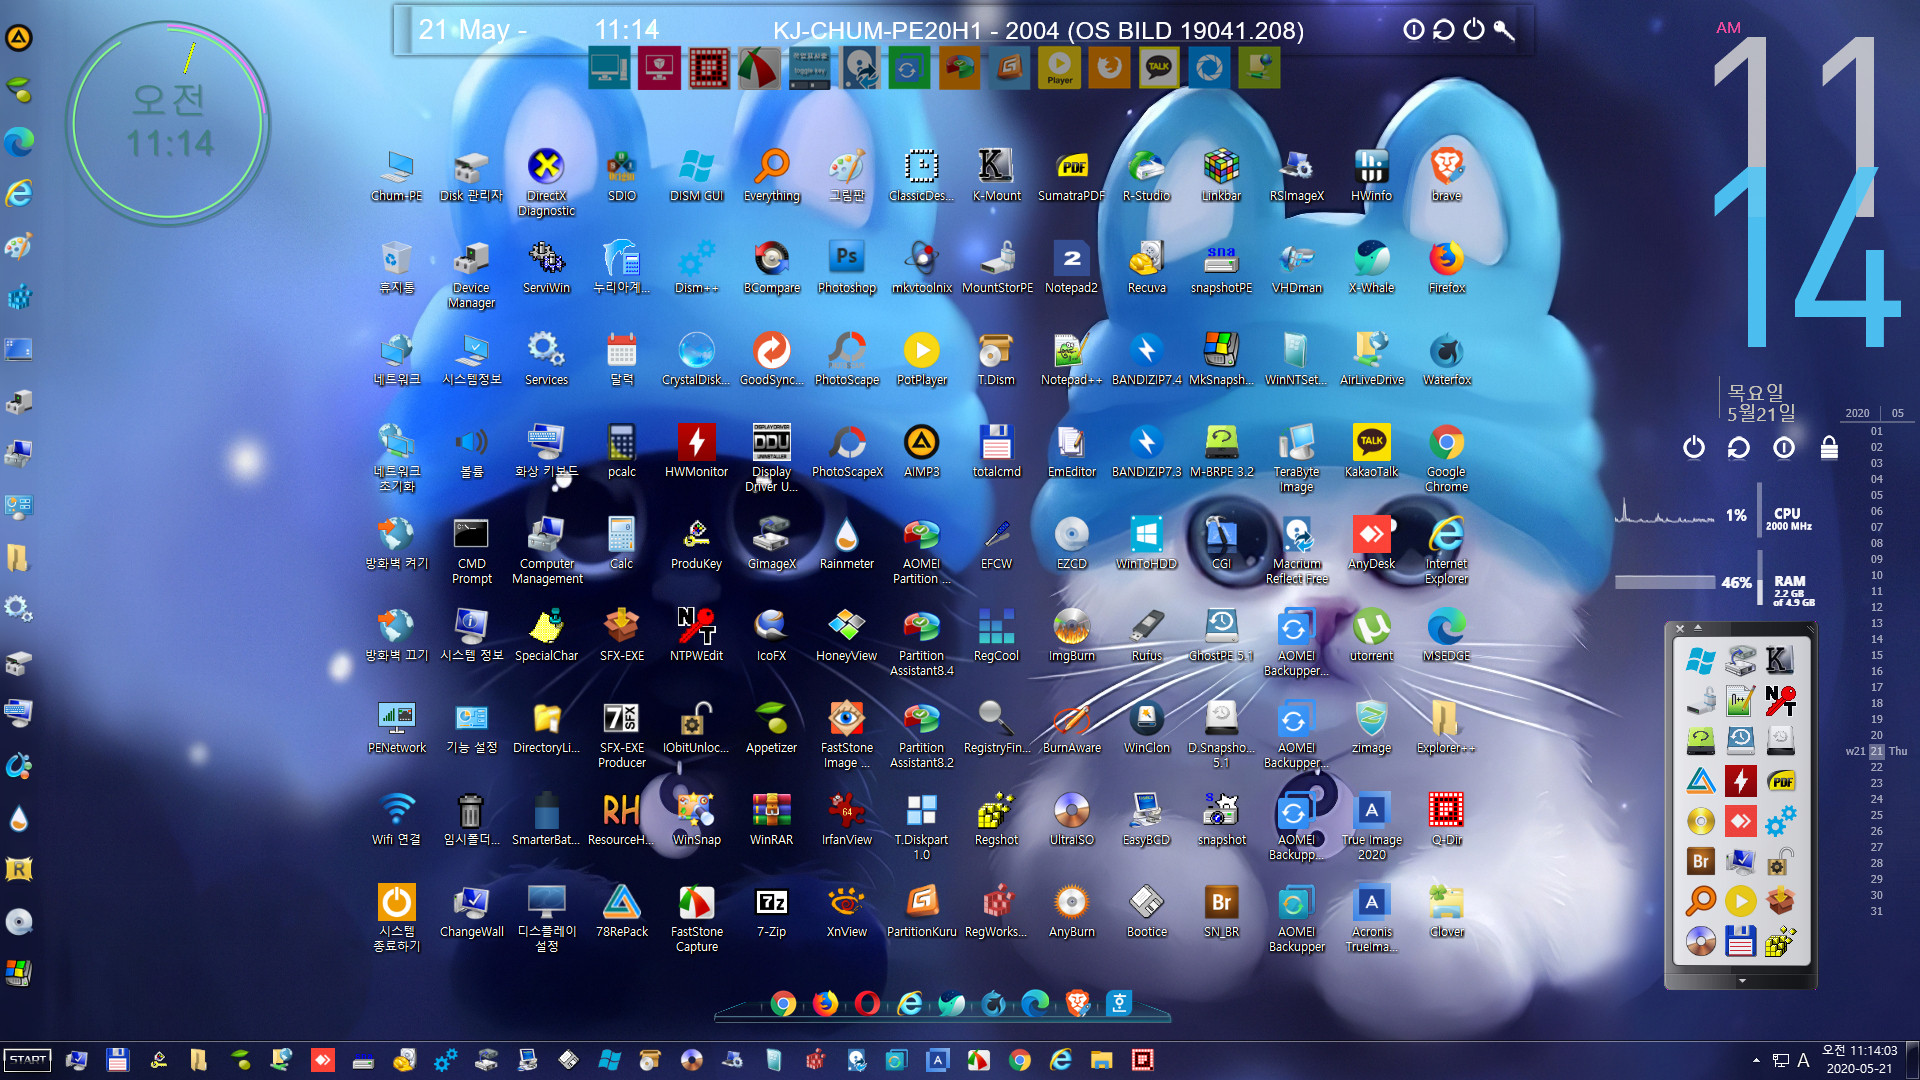Click the Chrome icon in the bottom dock

[x=783, y=1003]
